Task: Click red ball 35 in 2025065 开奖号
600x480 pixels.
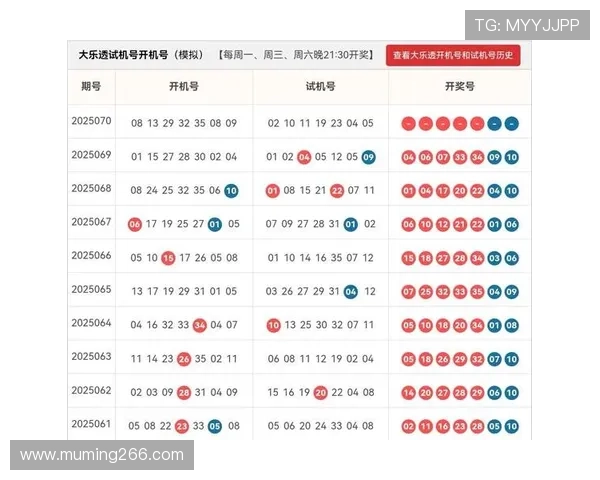Action: coord(477,292)
